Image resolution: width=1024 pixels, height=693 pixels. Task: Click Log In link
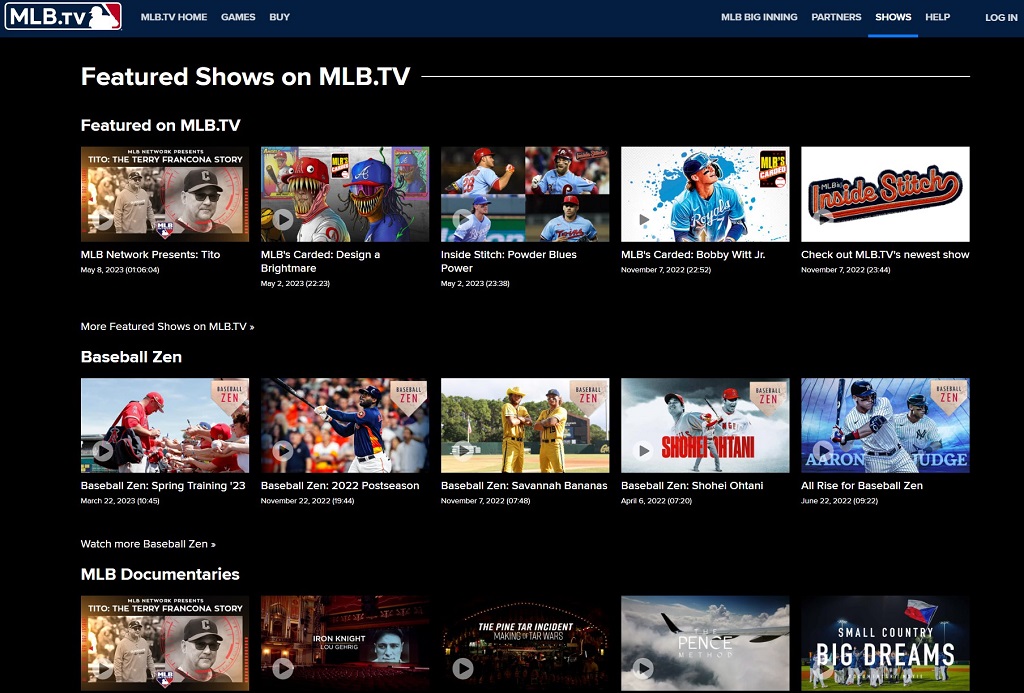(x=1001, y=18)
